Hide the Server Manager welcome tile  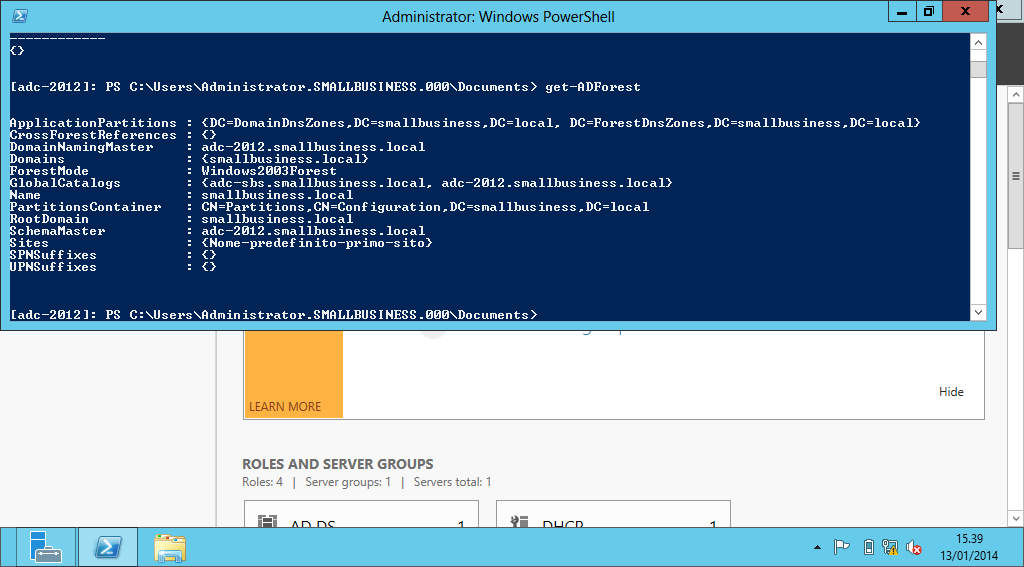[x=951, y=392]
